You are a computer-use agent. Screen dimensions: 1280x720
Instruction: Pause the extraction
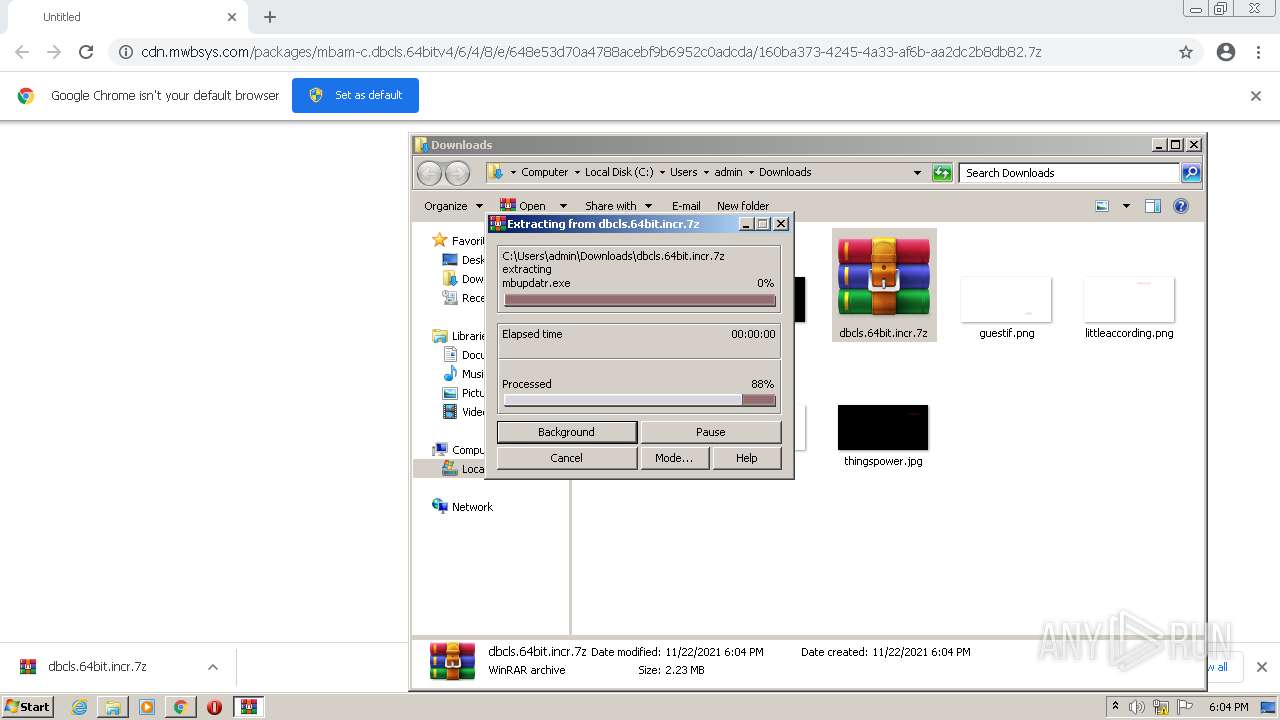coord(711,432)
